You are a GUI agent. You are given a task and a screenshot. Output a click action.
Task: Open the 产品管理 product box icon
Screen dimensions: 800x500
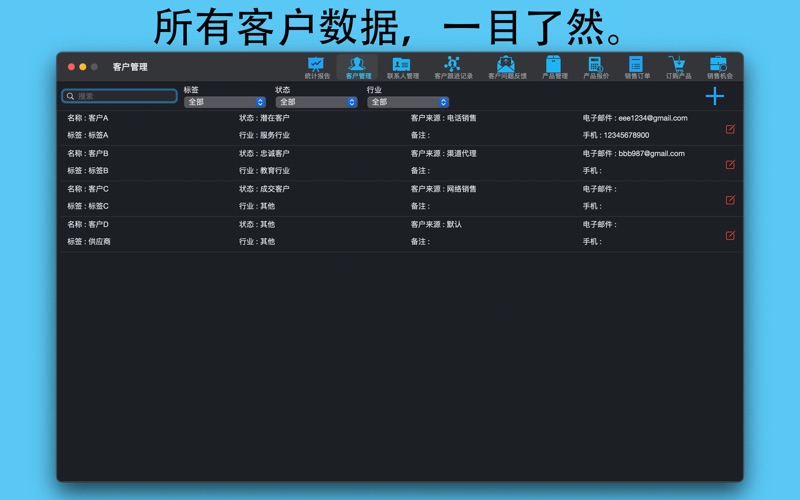click(x=554, y=67)
